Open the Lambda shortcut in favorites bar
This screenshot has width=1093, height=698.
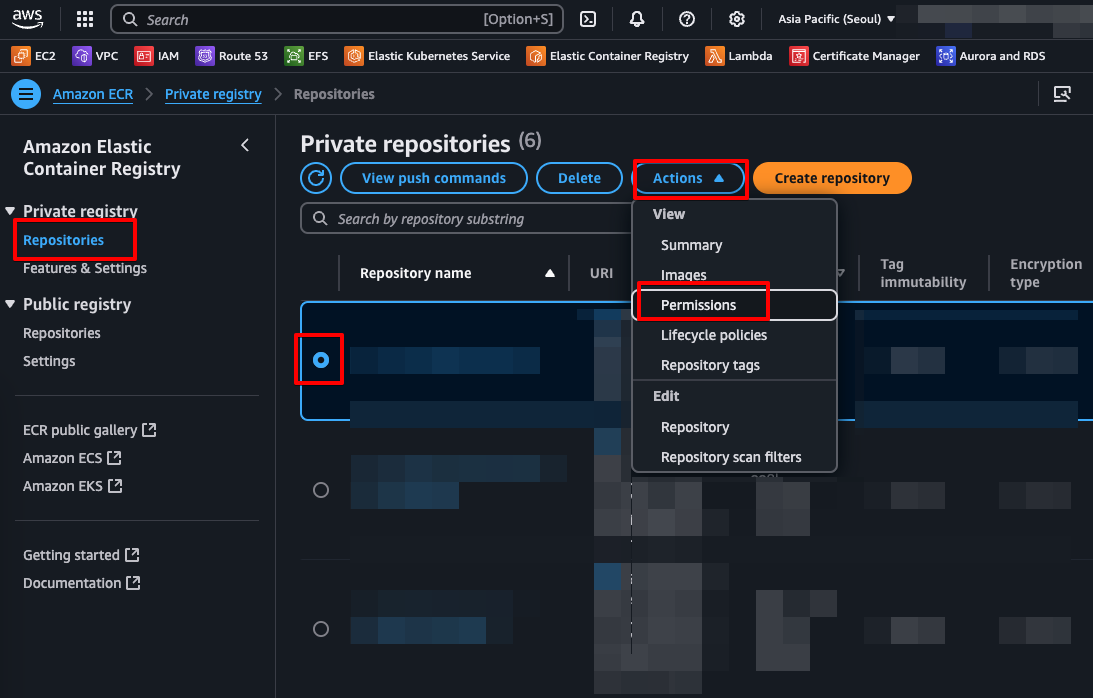pyautogui.click(x=739, y=56)
